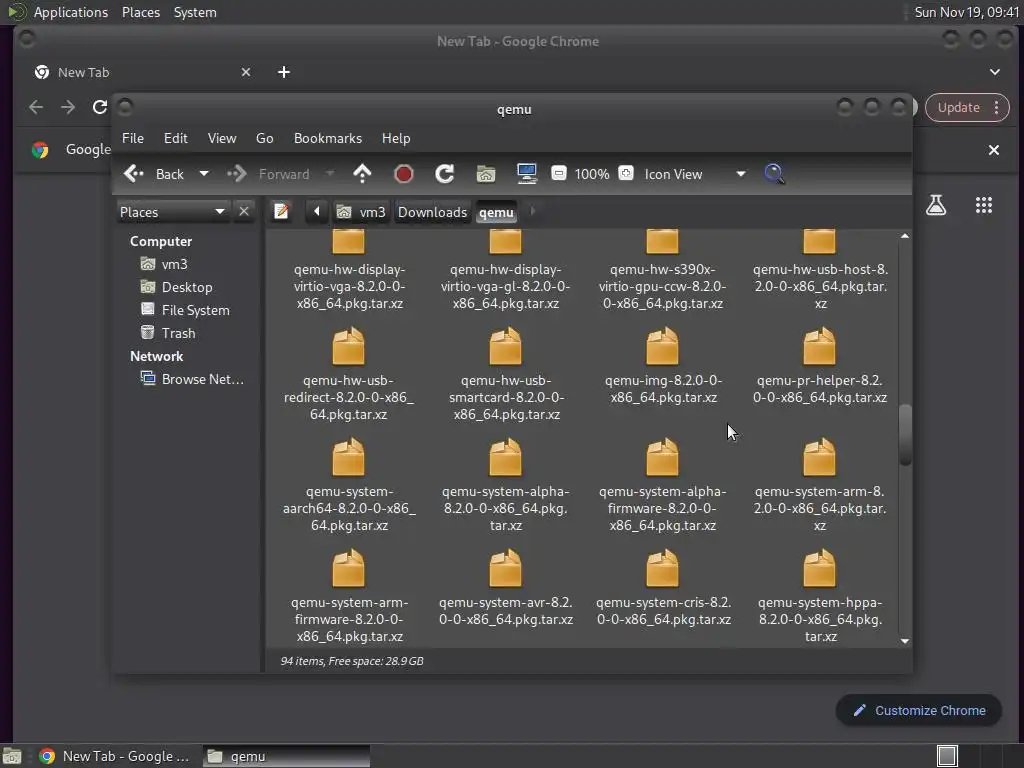Image resolution: width=1024 pixels, height=768 pixels.
Task: Open the Edit menu
Action: (x=176, y=138)
